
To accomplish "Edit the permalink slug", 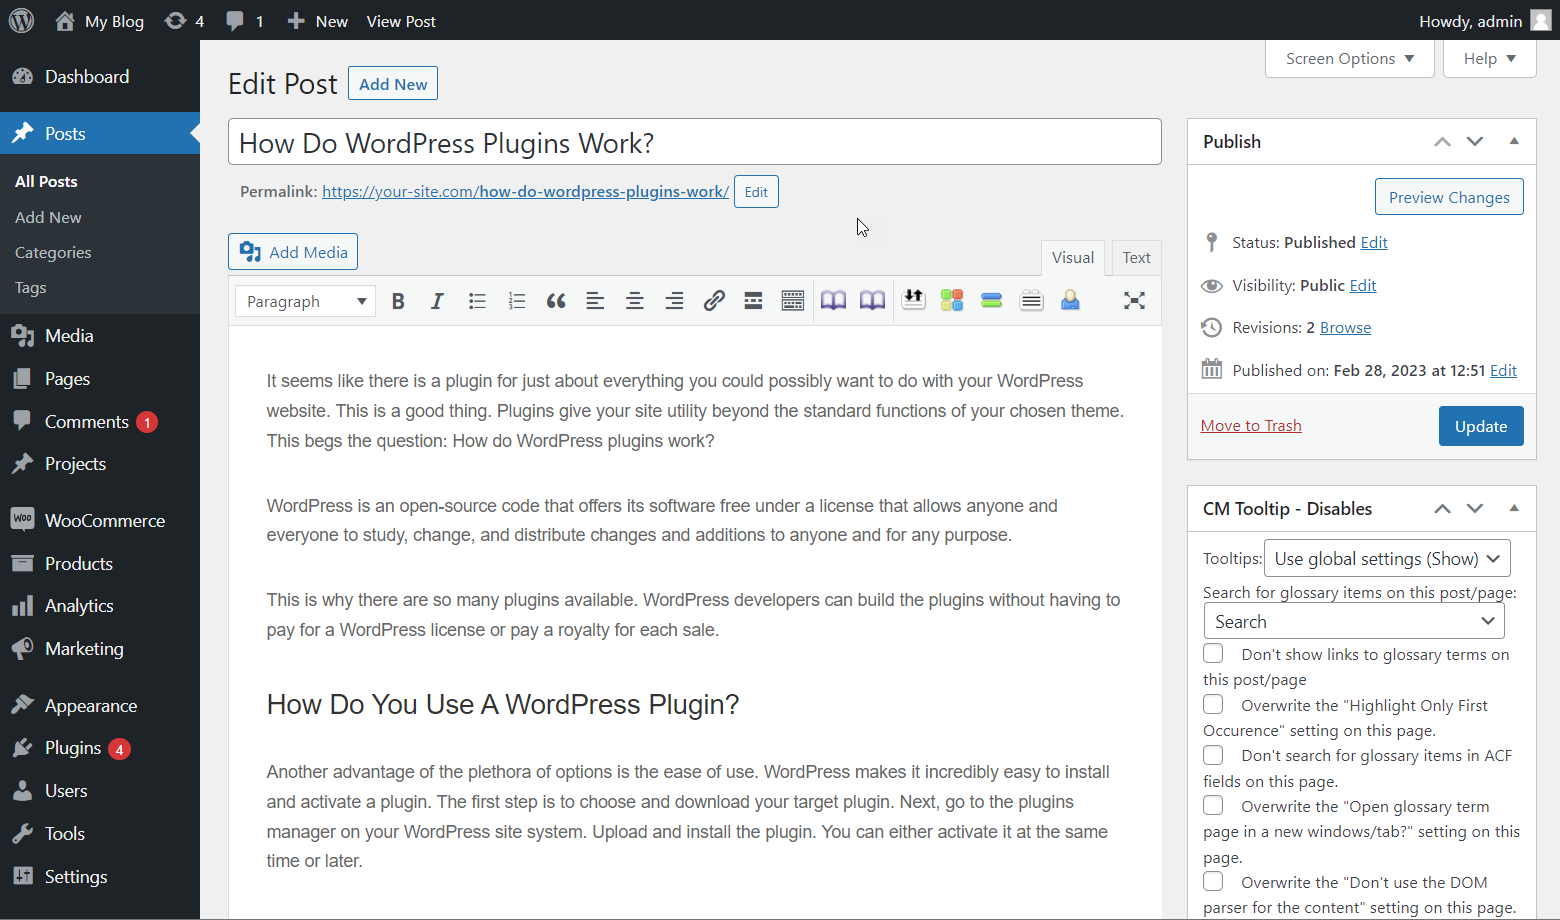I will pyautogui.click(x=756, y=192).
